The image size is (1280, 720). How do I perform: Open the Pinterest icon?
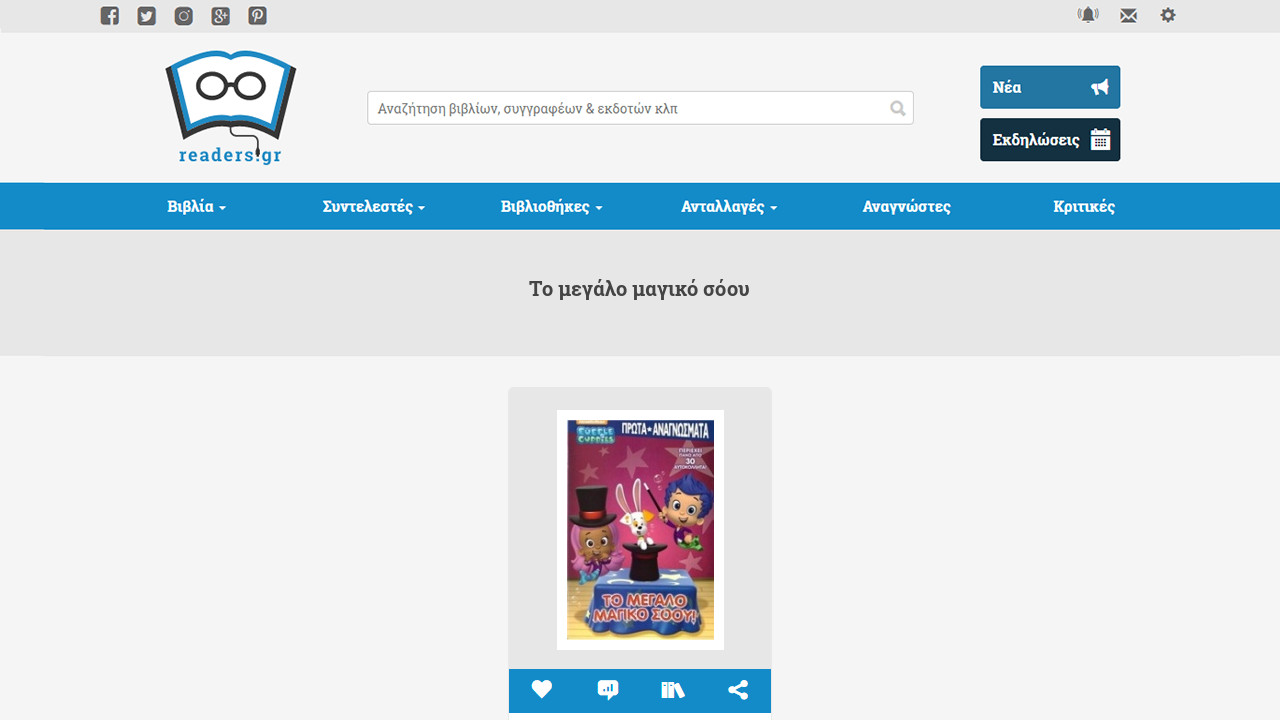[258, 16]
